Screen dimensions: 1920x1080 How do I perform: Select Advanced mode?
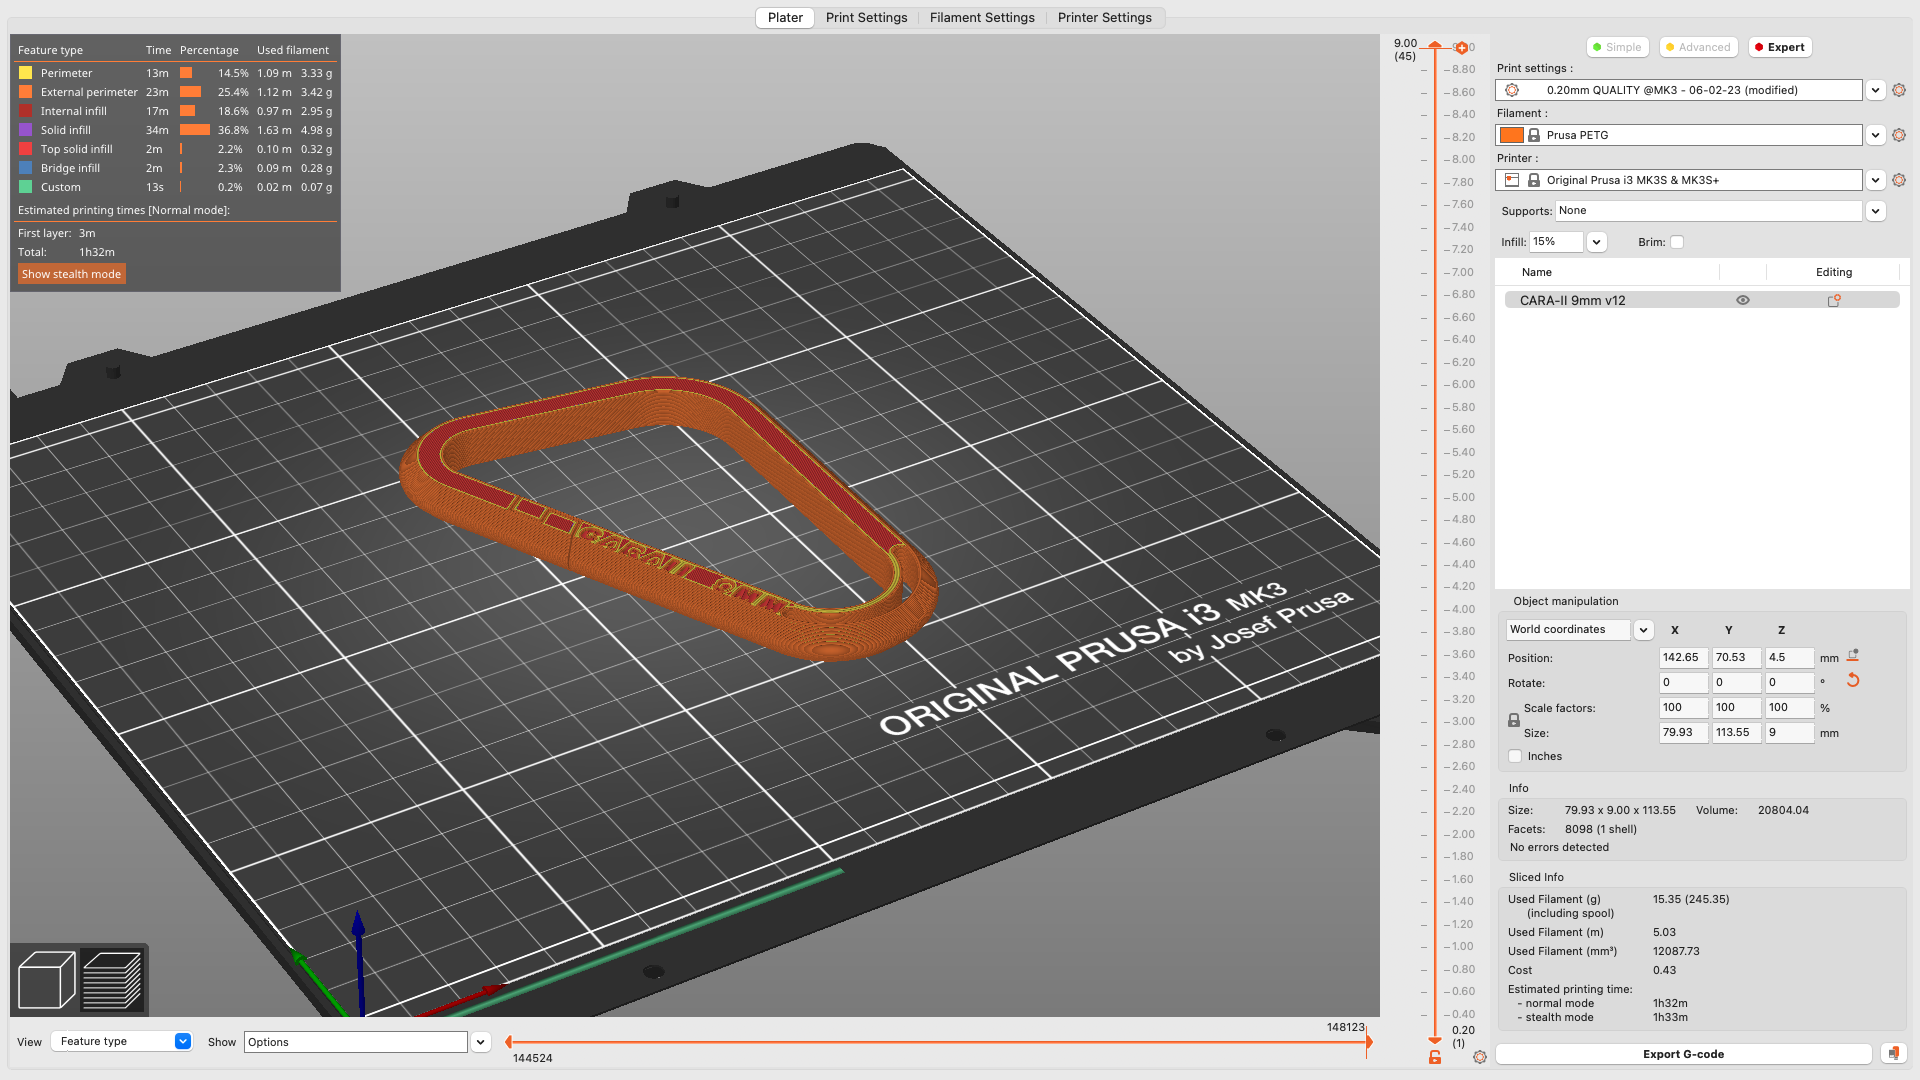coord(1698,47)
